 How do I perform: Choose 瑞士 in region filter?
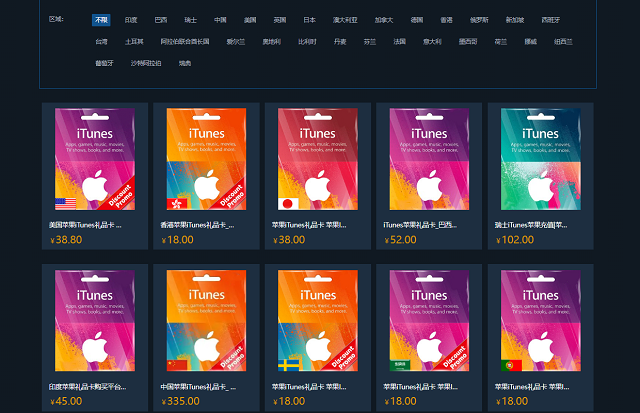click(x=191, y=20)
